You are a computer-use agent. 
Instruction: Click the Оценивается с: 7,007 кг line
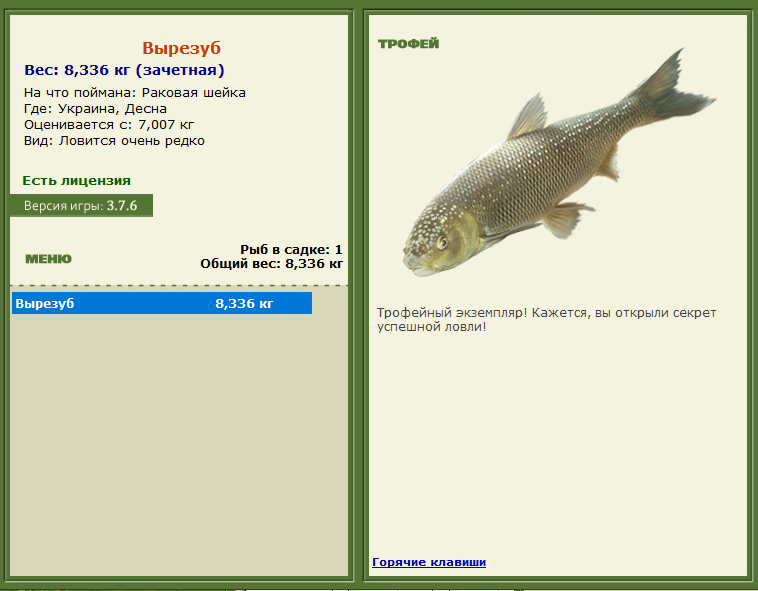click(x=109, y=125)
